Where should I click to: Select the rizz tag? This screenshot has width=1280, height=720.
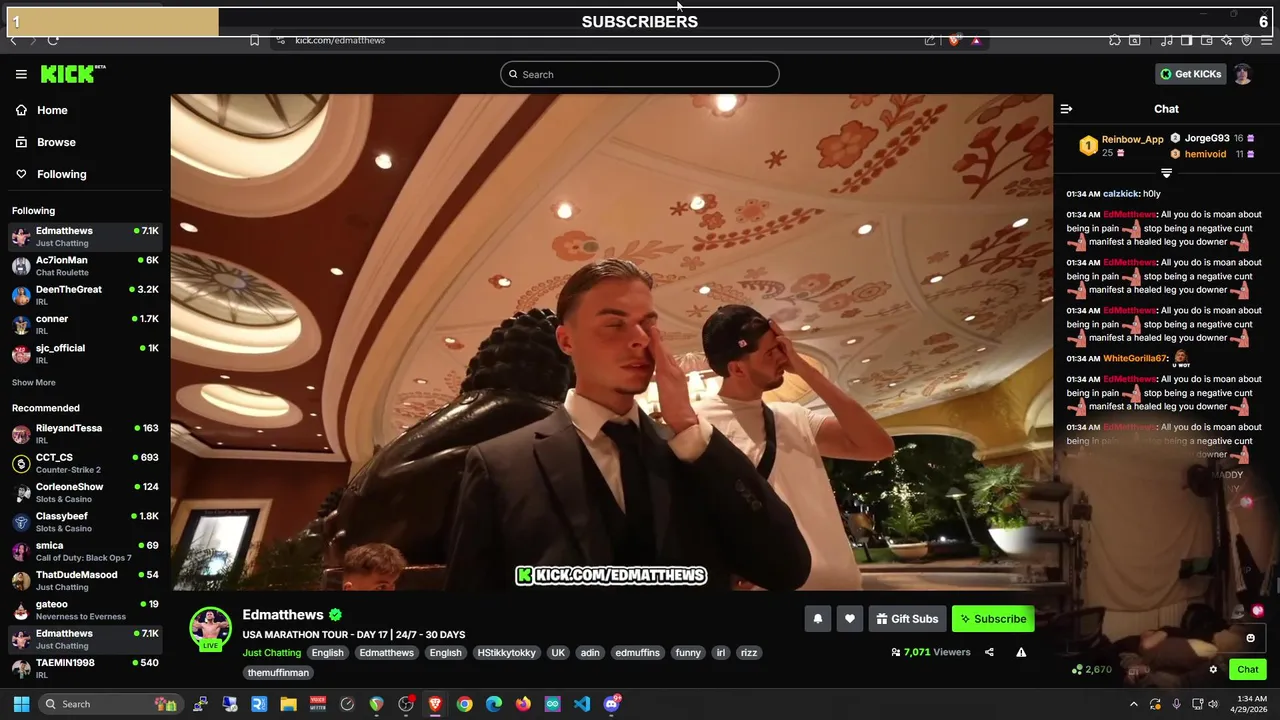click(748, 652)
